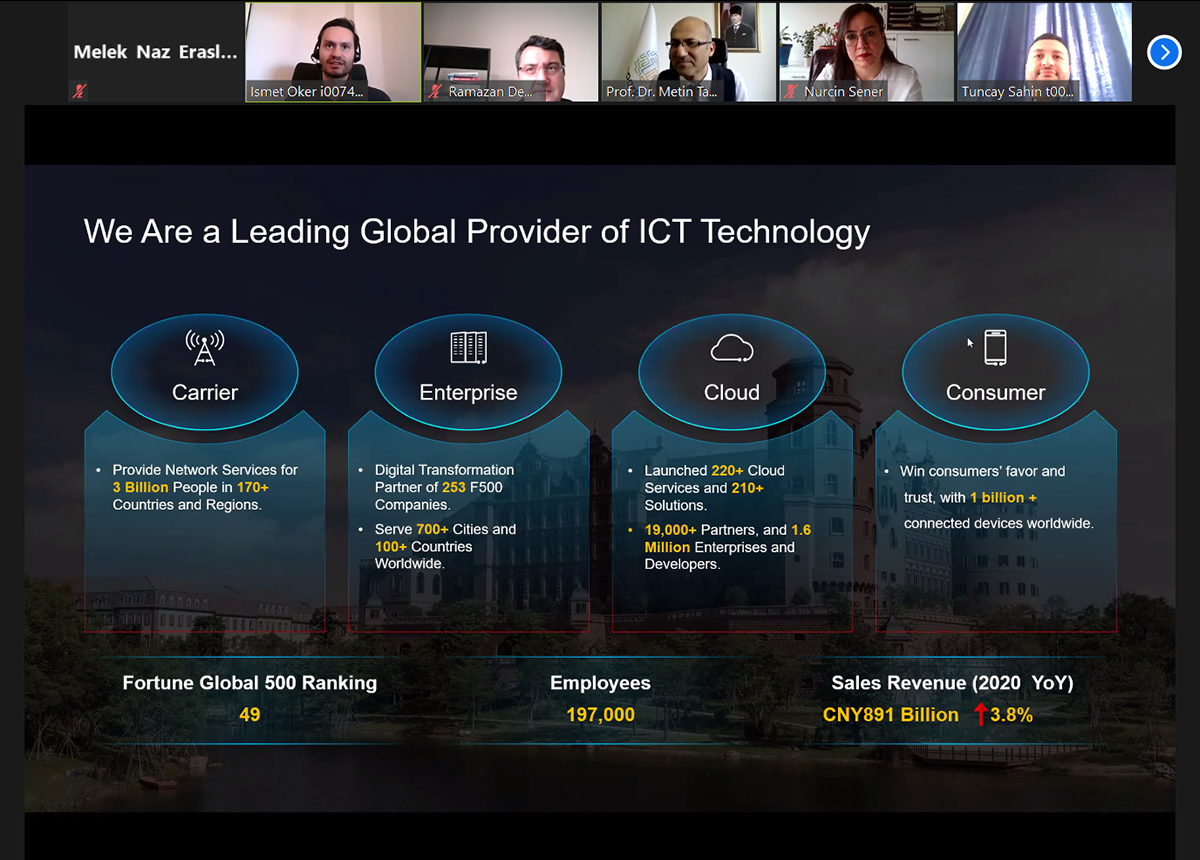Click Ramazan's muted microphone icon
This screenshot has height=860, width=1200.
point(435,92)
